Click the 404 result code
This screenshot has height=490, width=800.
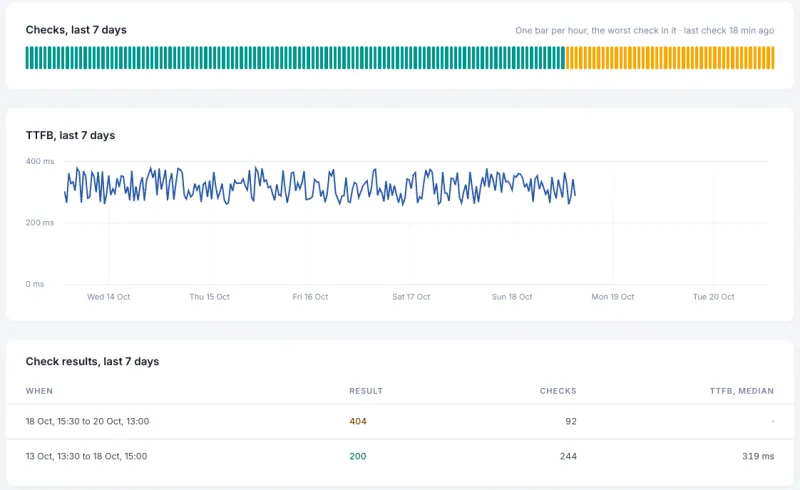click(358, 421)
